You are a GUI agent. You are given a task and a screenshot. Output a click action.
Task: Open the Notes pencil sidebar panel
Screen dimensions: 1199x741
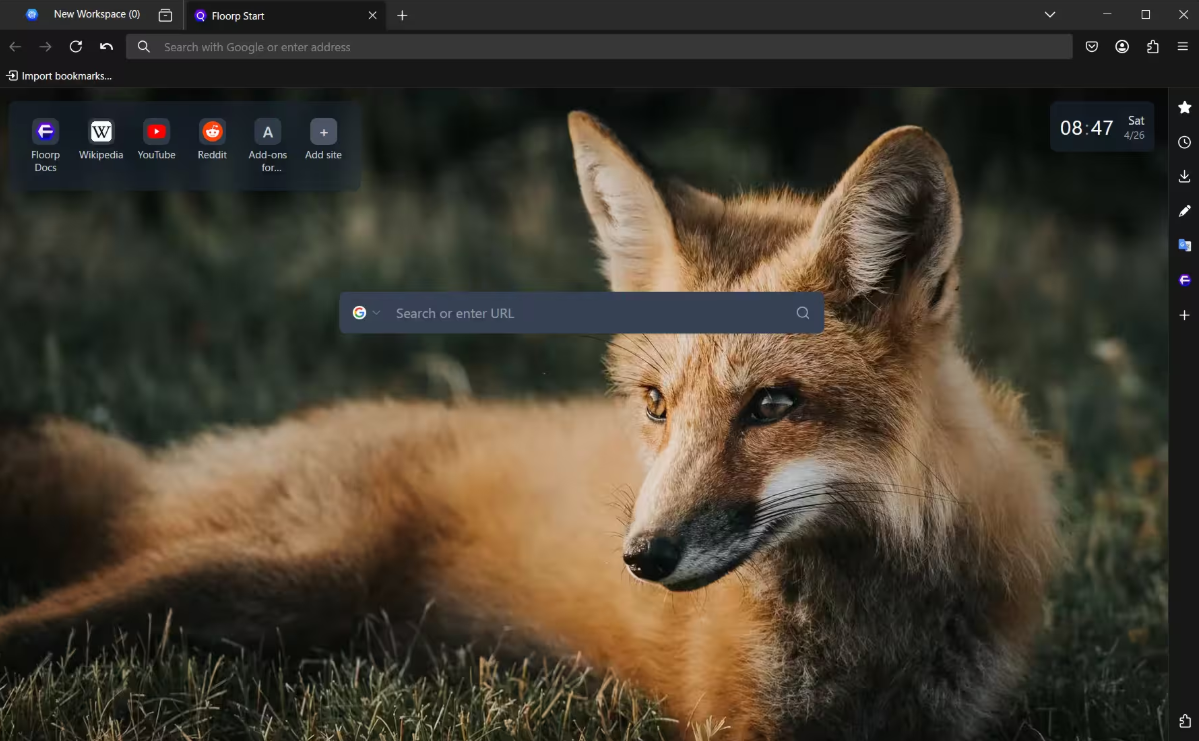click(1184, 211)
